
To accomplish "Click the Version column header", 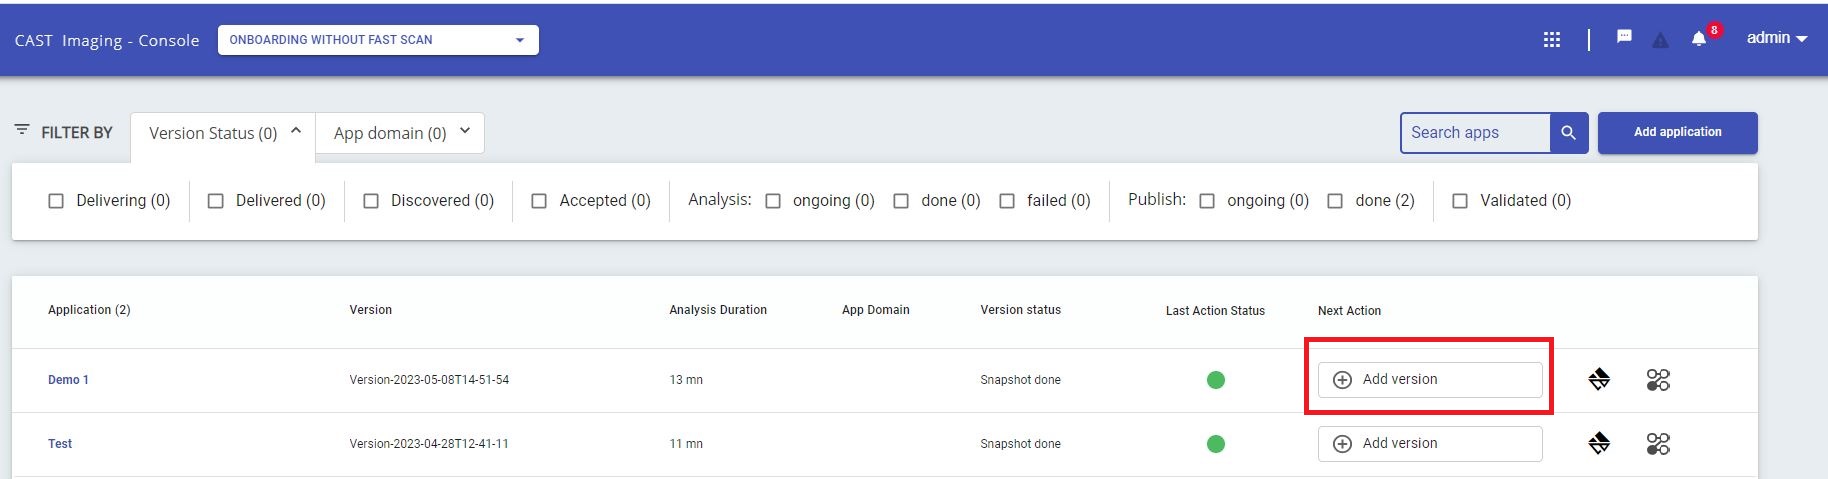I will pyautogui.click(x=370, y=310).
